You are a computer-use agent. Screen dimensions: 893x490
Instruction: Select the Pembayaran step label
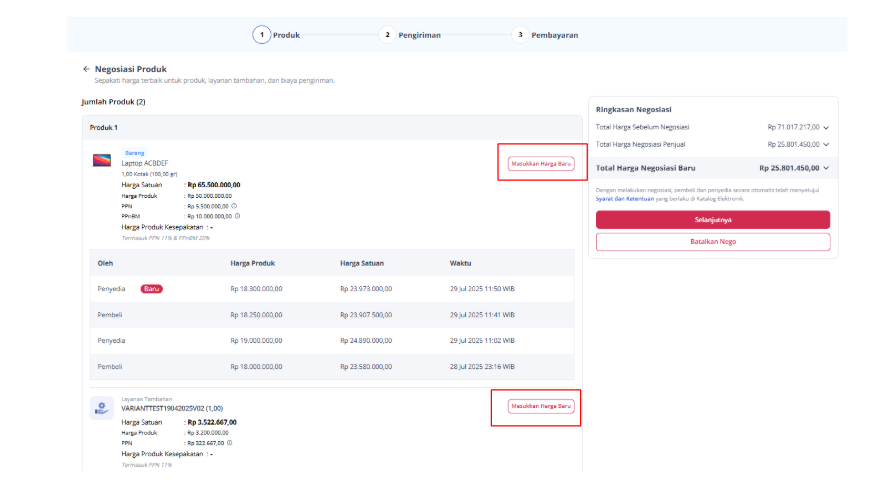click(555, 35)
